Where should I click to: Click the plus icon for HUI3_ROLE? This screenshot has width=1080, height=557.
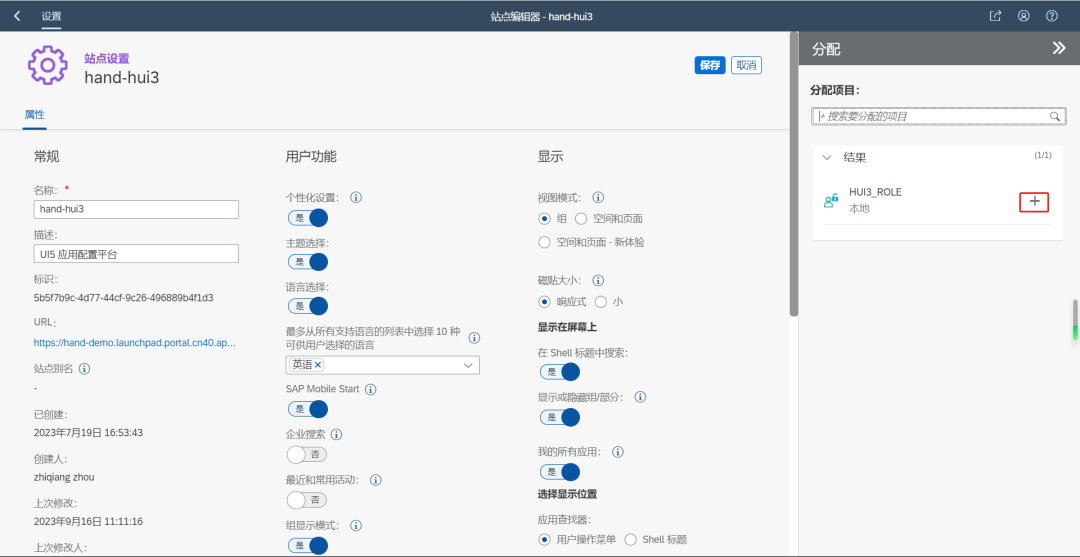(1034, 201)
